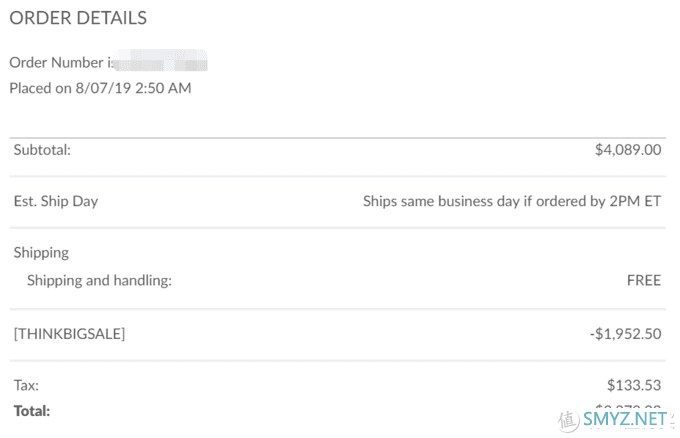Viewport: 680px width, 438px height.
Task: Click the ORDER DETAILS heading
Action: click(x=78, y=18)
